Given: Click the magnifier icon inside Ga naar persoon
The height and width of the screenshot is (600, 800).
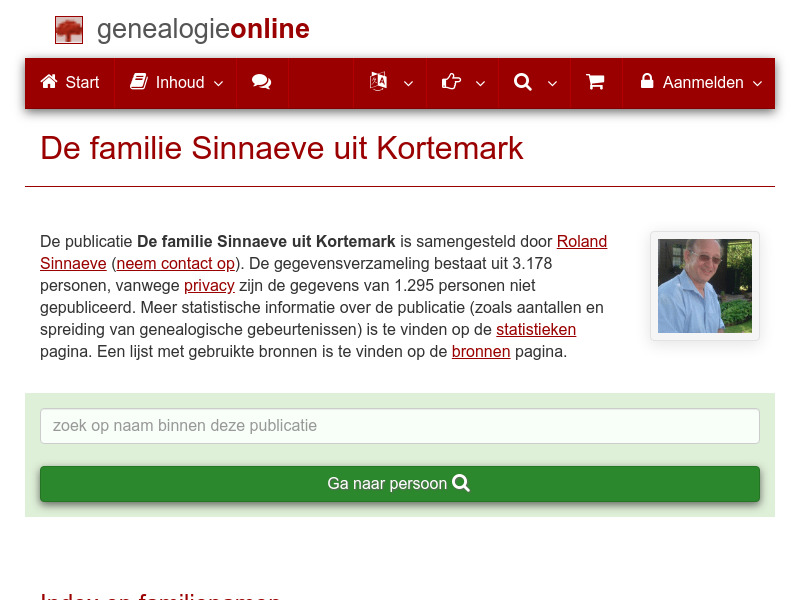Looking at the screenshot, I should (461, 483).
